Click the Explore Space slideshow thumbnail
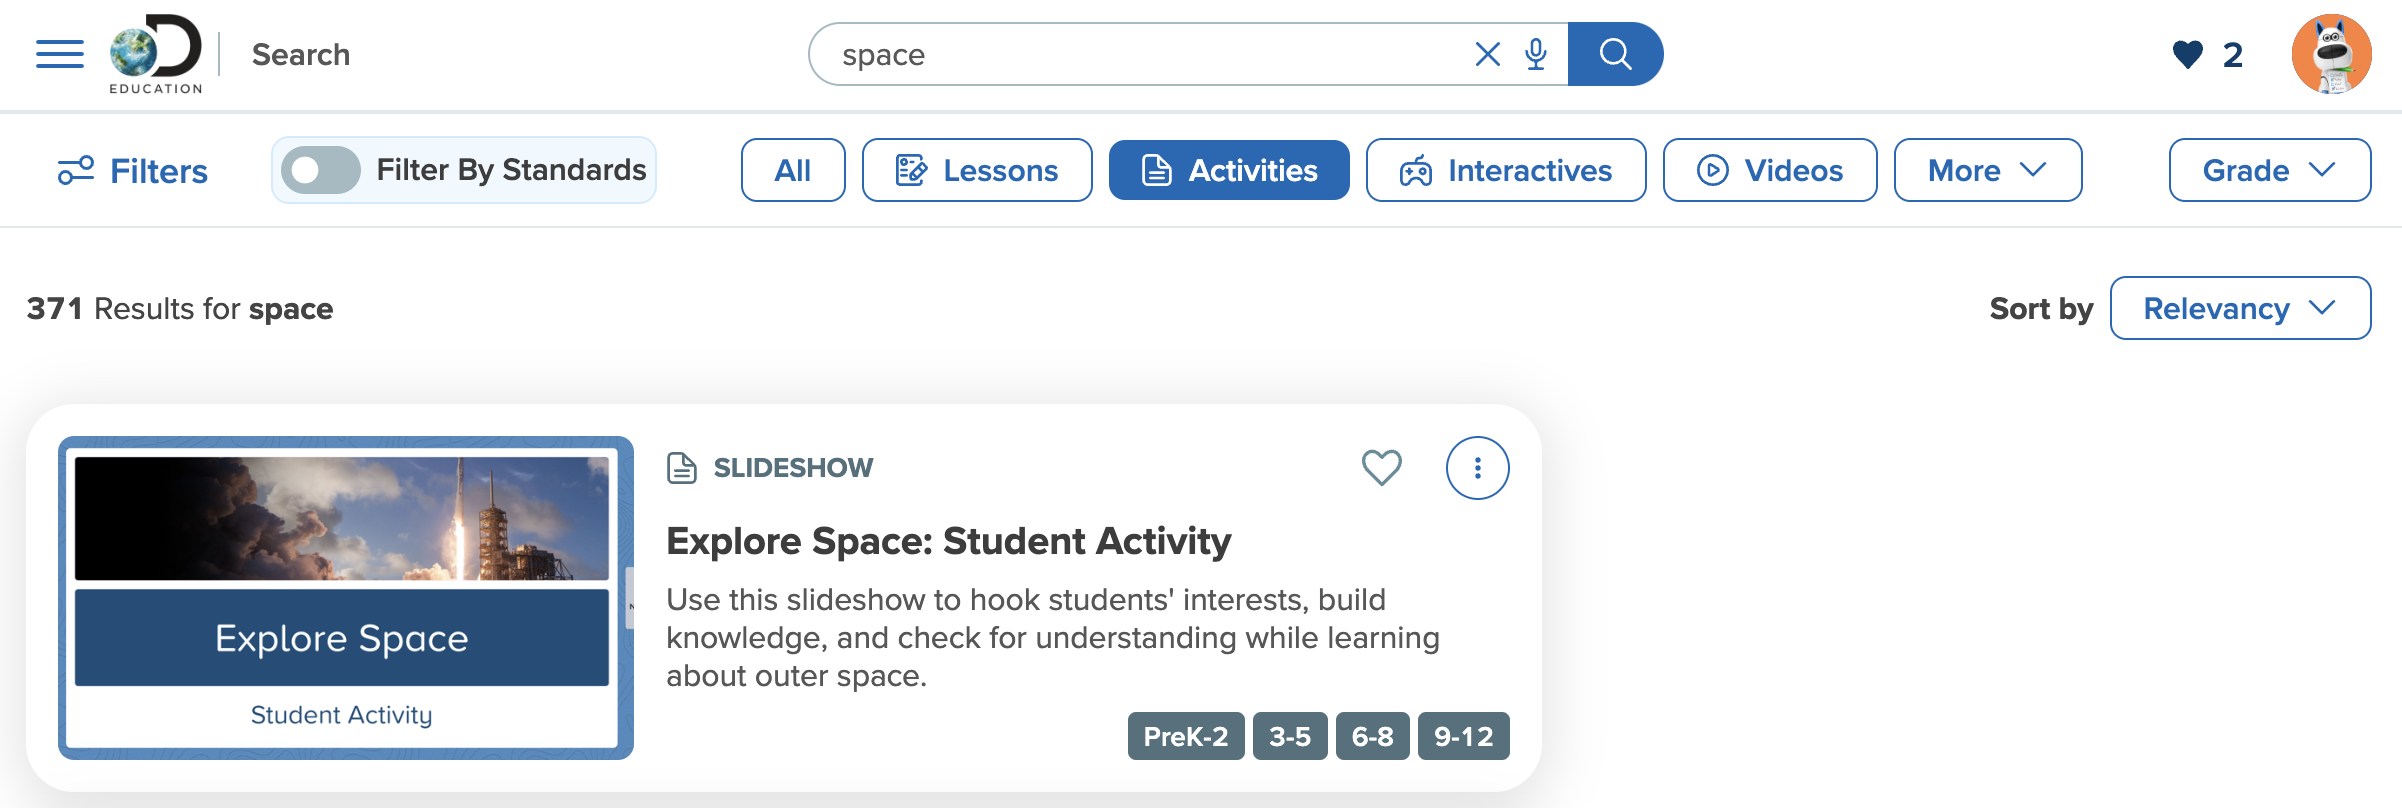 click(x=346, y=597)
